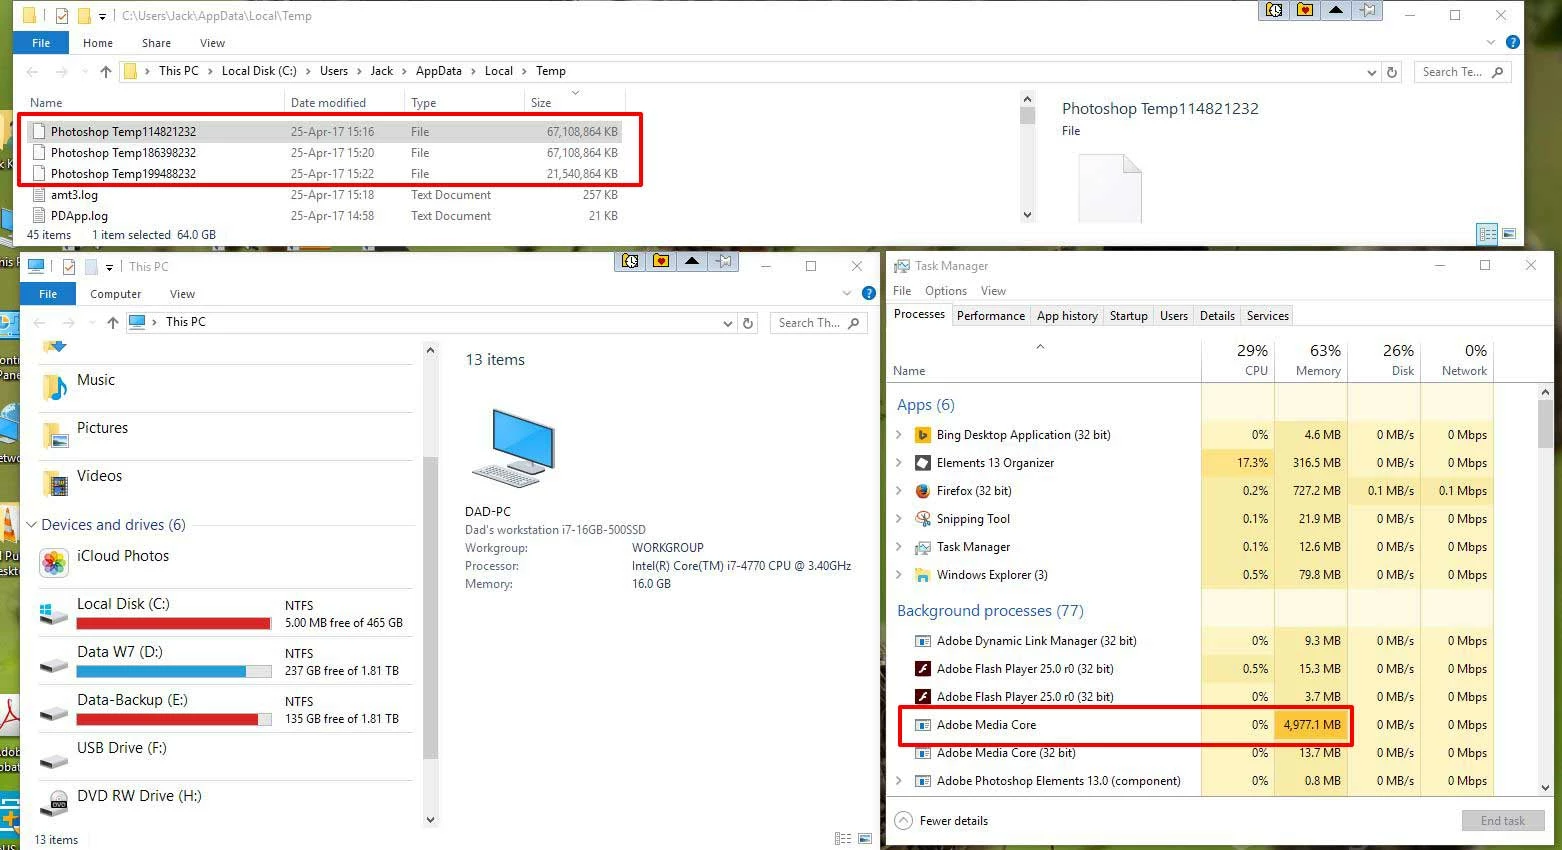Click Task Manager process list scrollbar down arrow
Screen dimensions: 1562x850
tap(1545, 788)
